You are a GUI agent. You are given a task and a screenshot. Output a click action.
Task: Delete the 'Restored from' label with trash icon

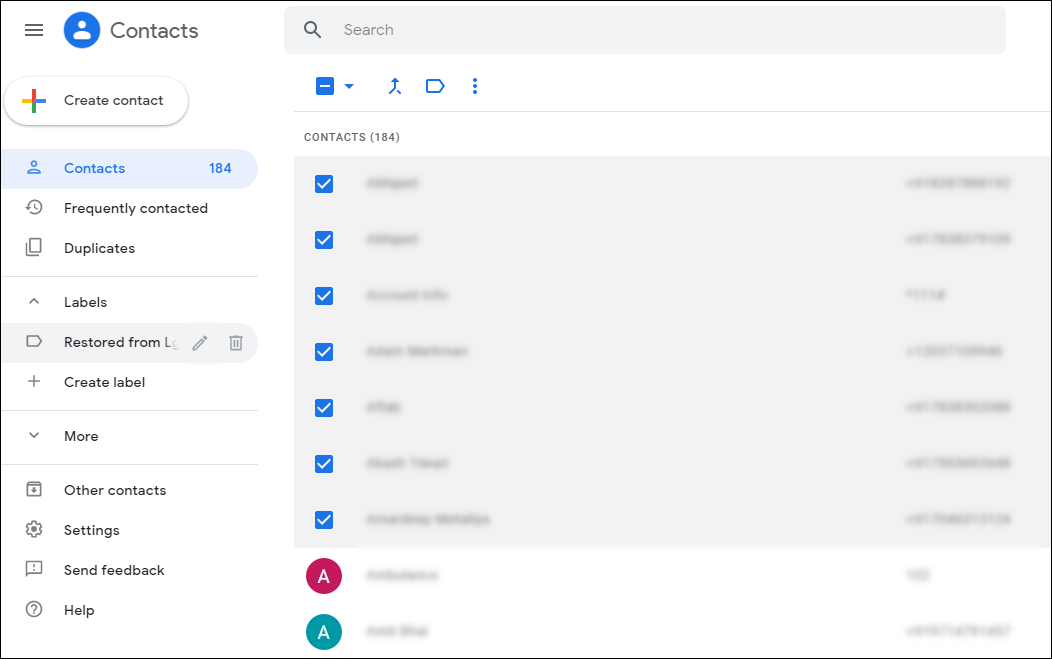pyautogui.click(x=235, y=342)
